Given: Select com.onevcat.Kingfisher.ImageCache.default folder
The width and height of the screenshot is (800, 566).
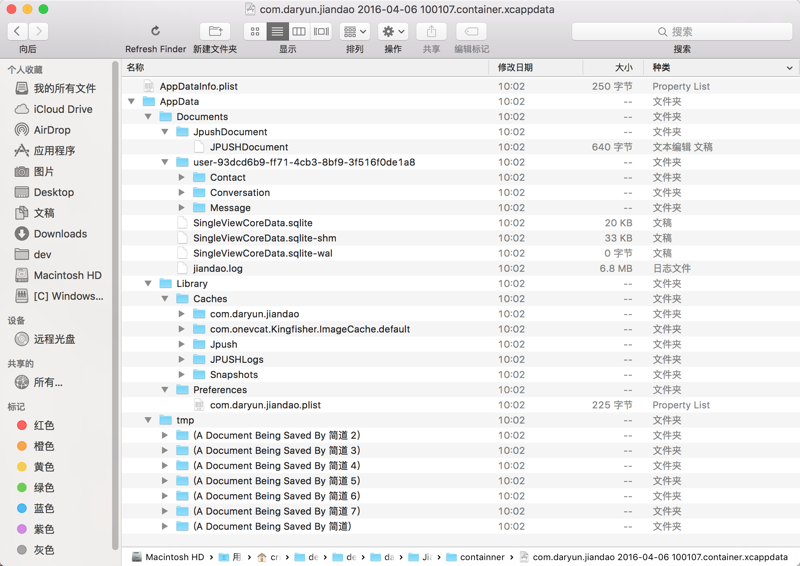Looking at the screenshot, I should coord(460,329).
